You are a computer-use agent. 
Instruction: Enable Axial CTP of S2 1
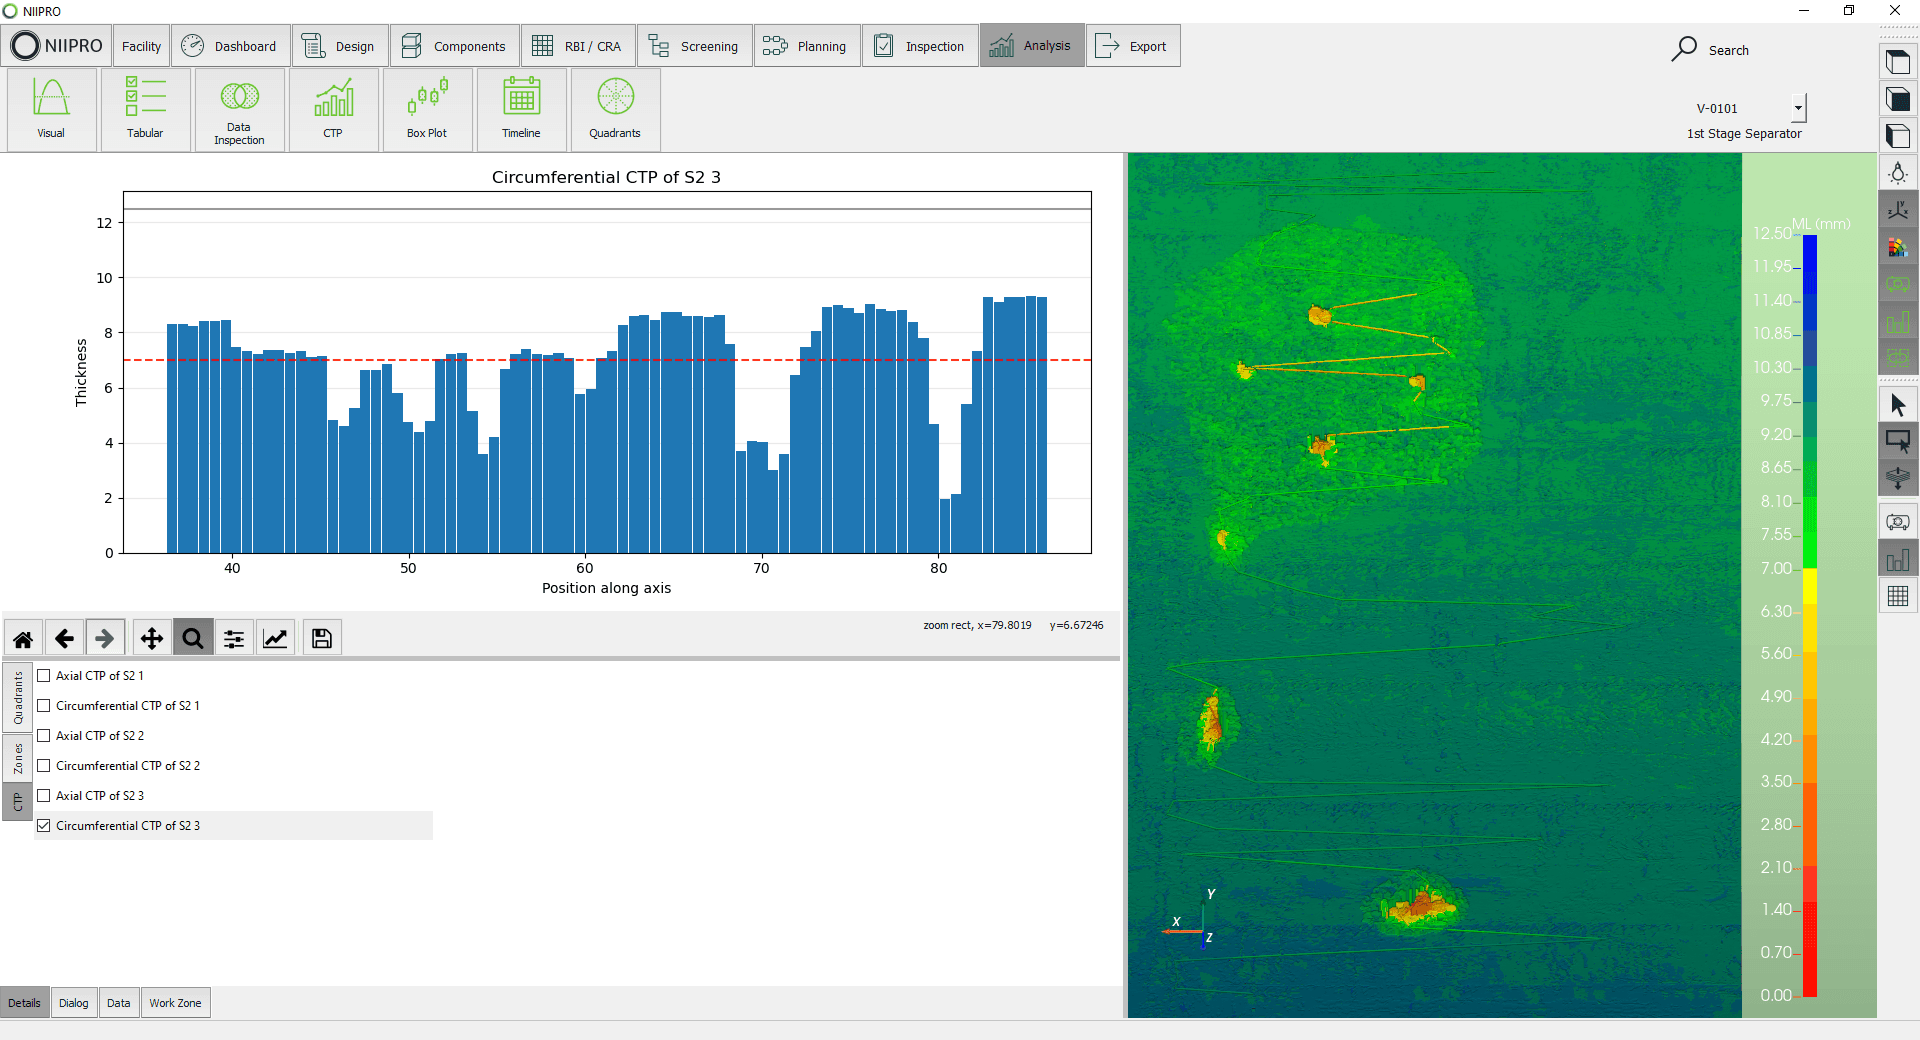pyautogui.click(x=44, y=676)
